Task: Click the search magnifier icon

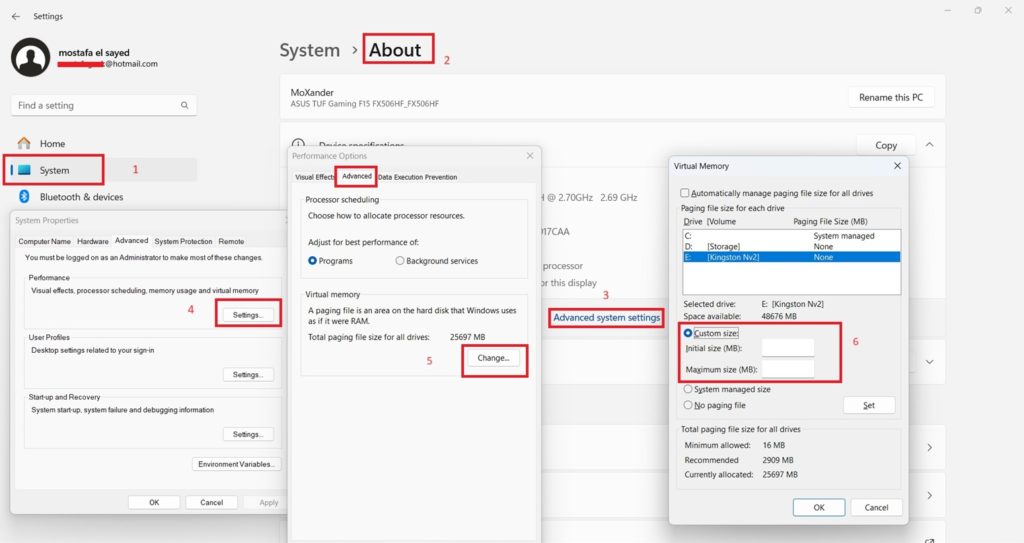Action: pyautogui.click(x=185, y=105)
